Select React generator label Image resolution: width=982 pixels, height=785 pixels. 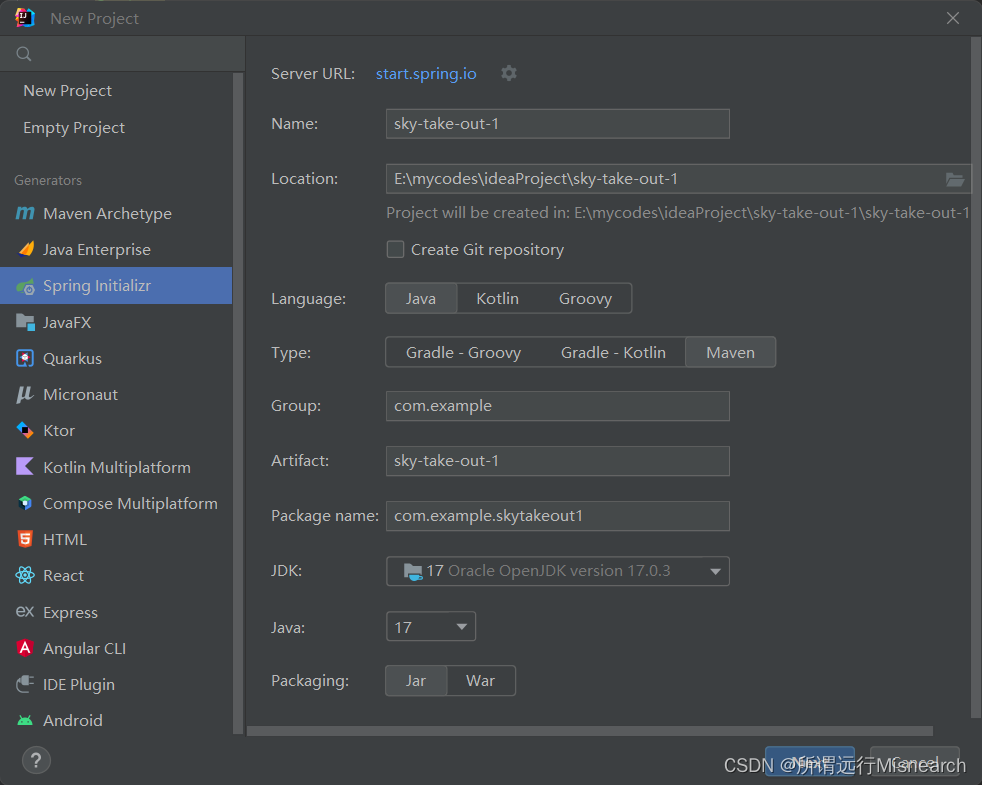click(63, 576)
